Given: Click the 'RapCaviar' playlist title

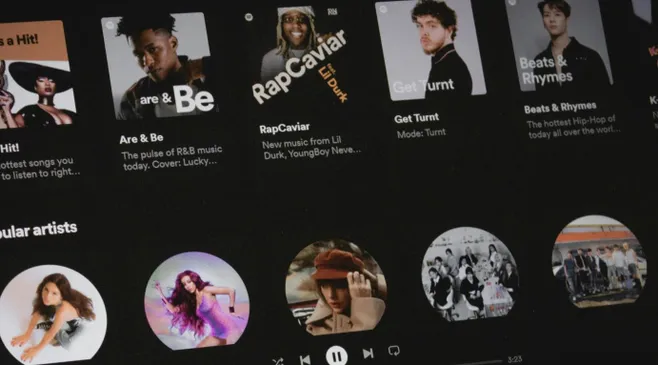Looking at the screenshot, I should pos(284,128).
